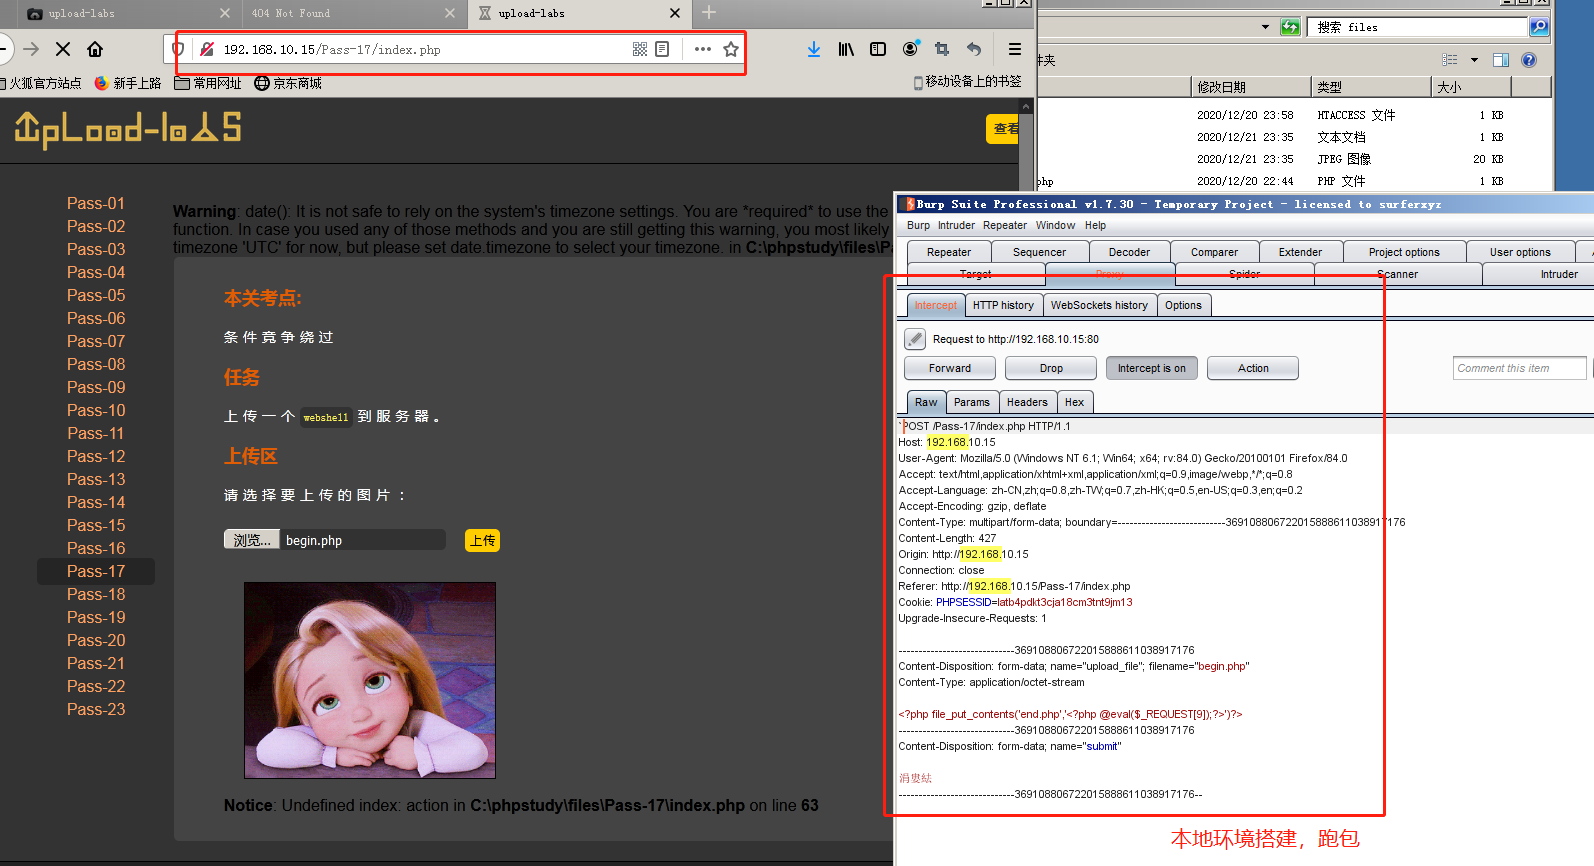Click Explorer's search magnifier icon

(x=1539, y=27)
